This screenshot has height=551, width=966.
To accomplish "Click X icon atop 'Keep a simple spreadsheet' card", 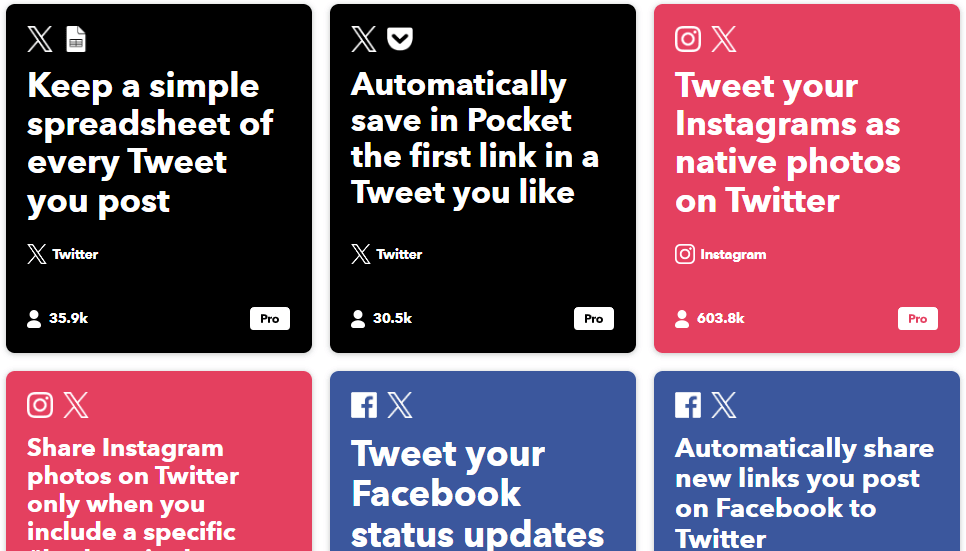I will tap(40, 39).
